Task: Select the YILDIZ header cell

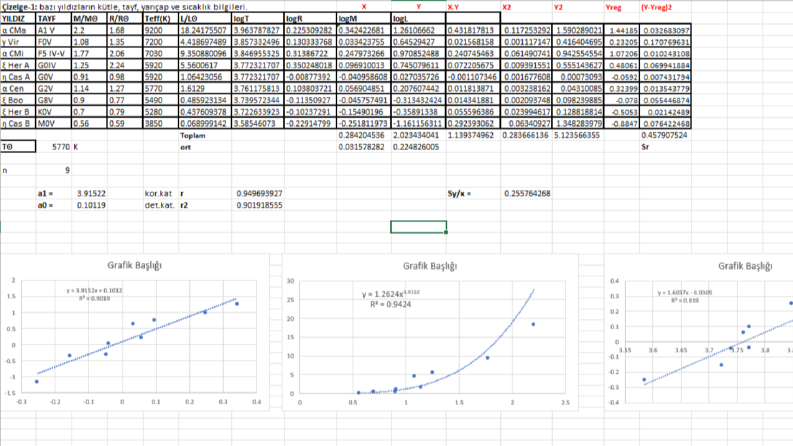Action: pyautogui.click(x=18, y=19)
